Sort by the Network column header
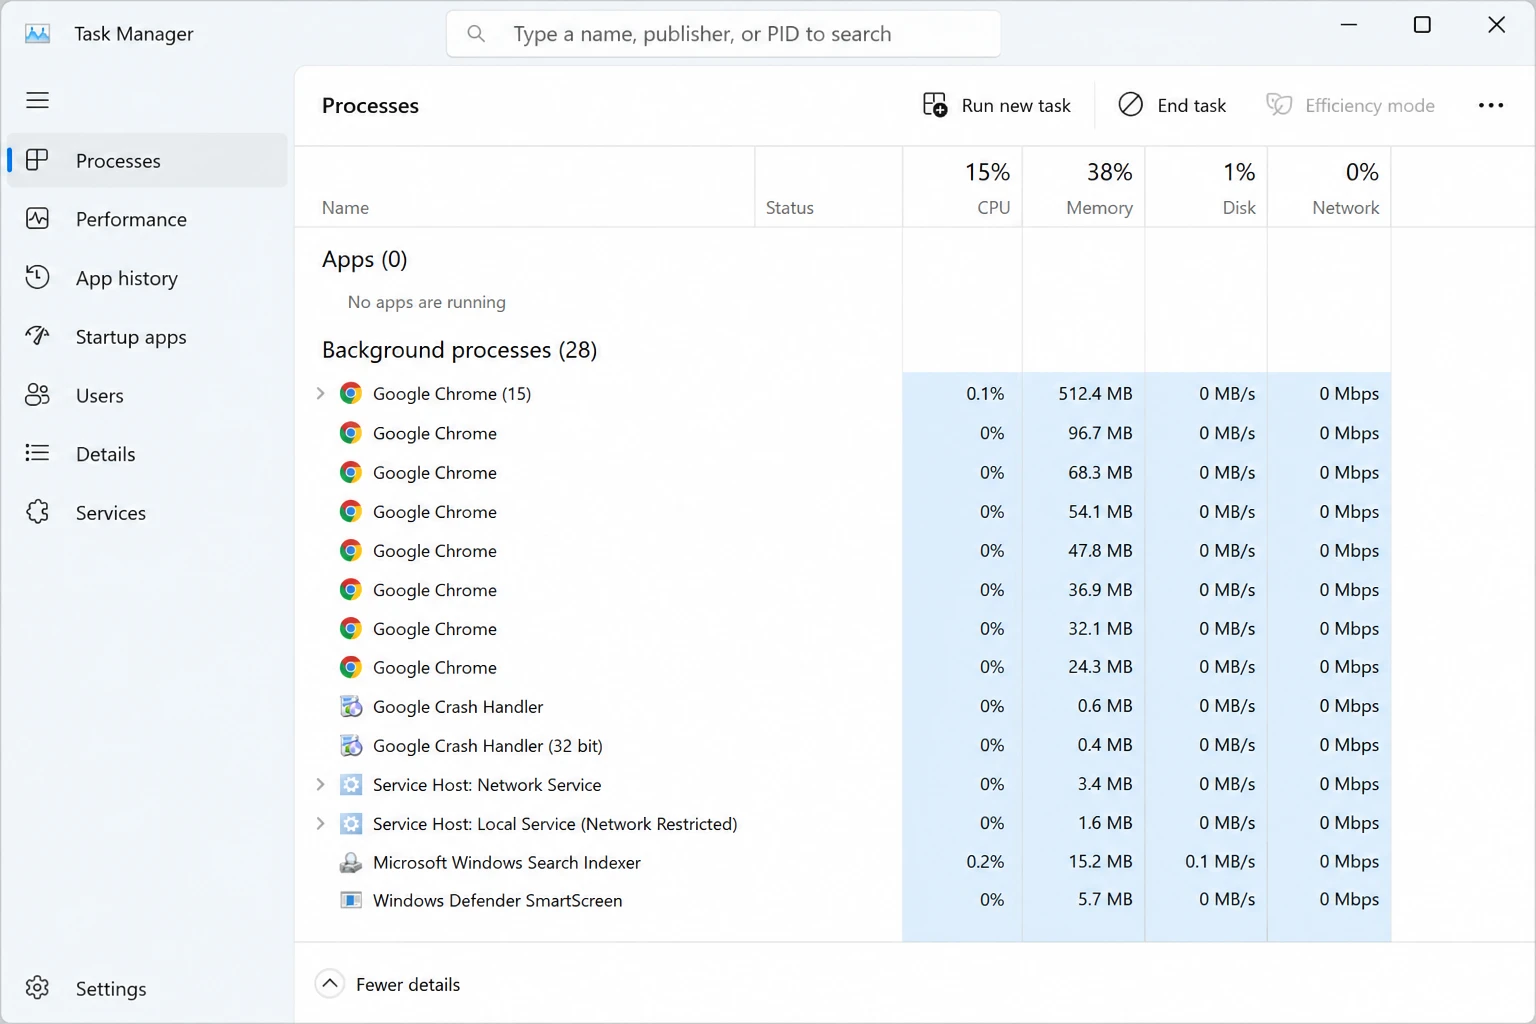Viewport: 1536px width, 1024px height. coord(1329,187)
